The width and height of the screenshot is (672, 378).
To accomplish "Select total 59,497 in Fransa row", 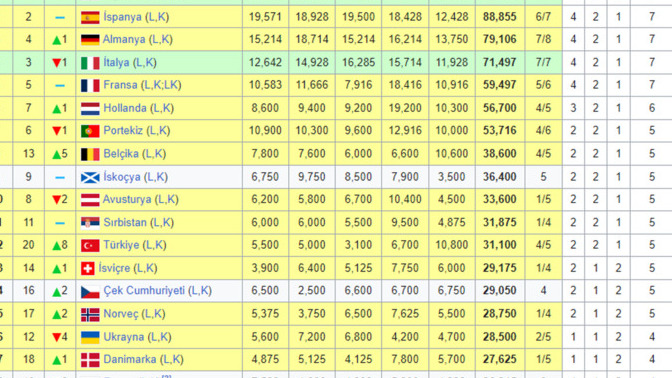I will click(x=499, y=85).
